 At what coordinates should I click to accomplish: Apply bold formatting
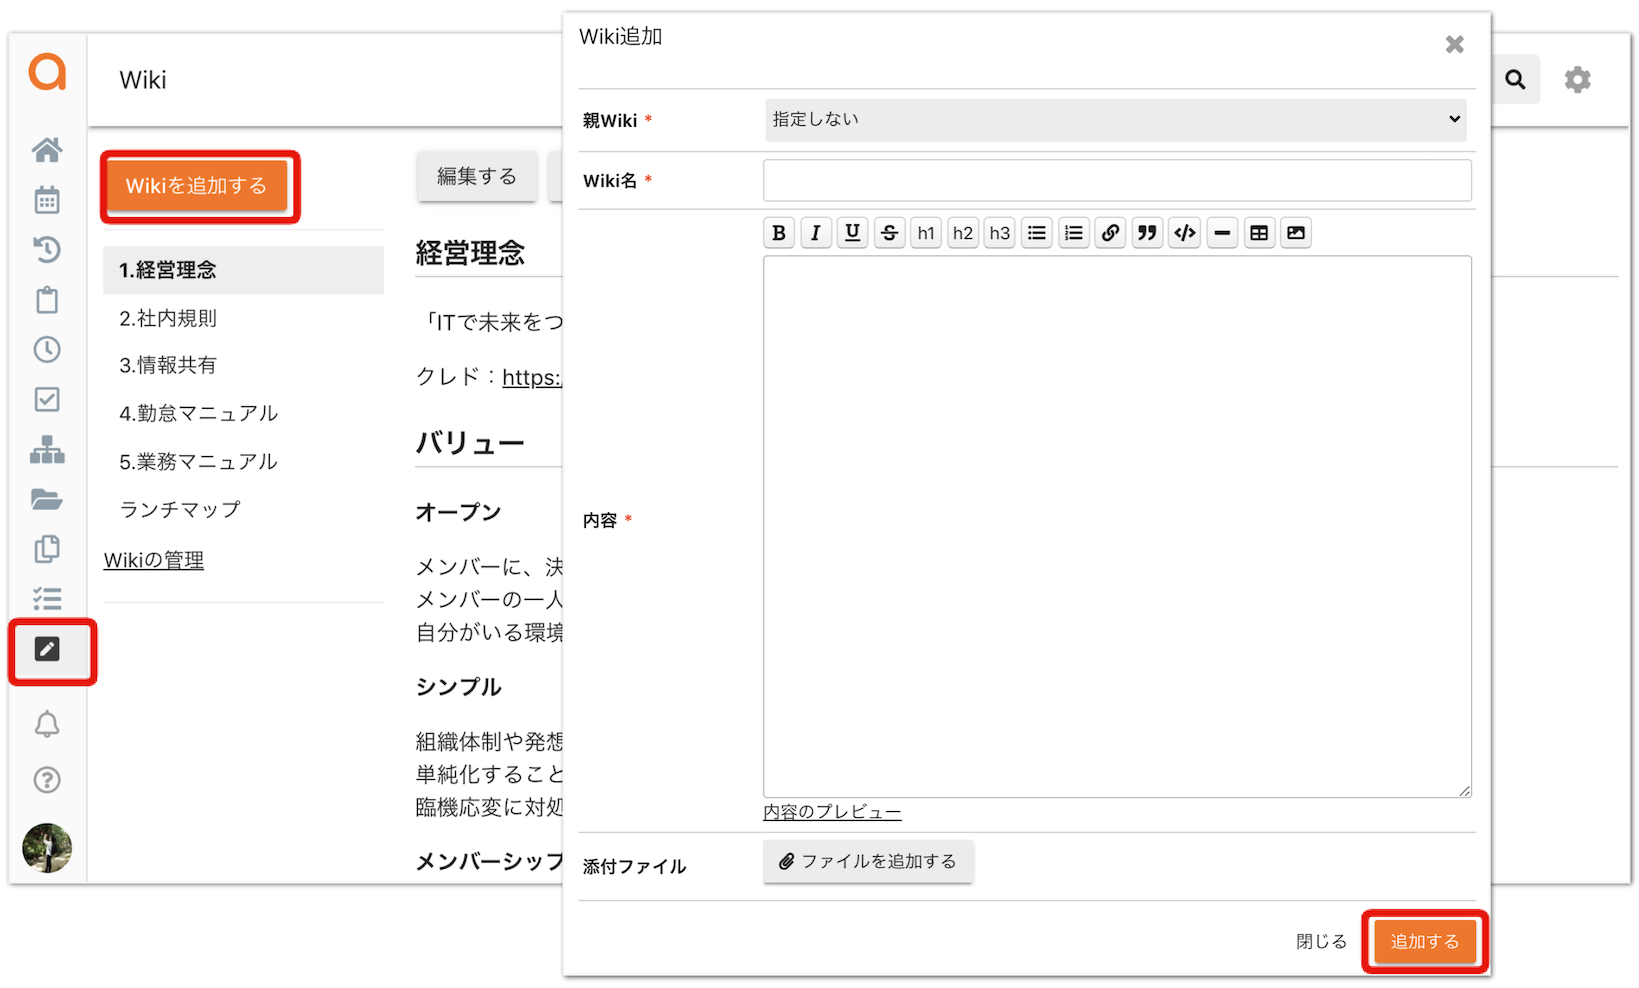[779, 233]
